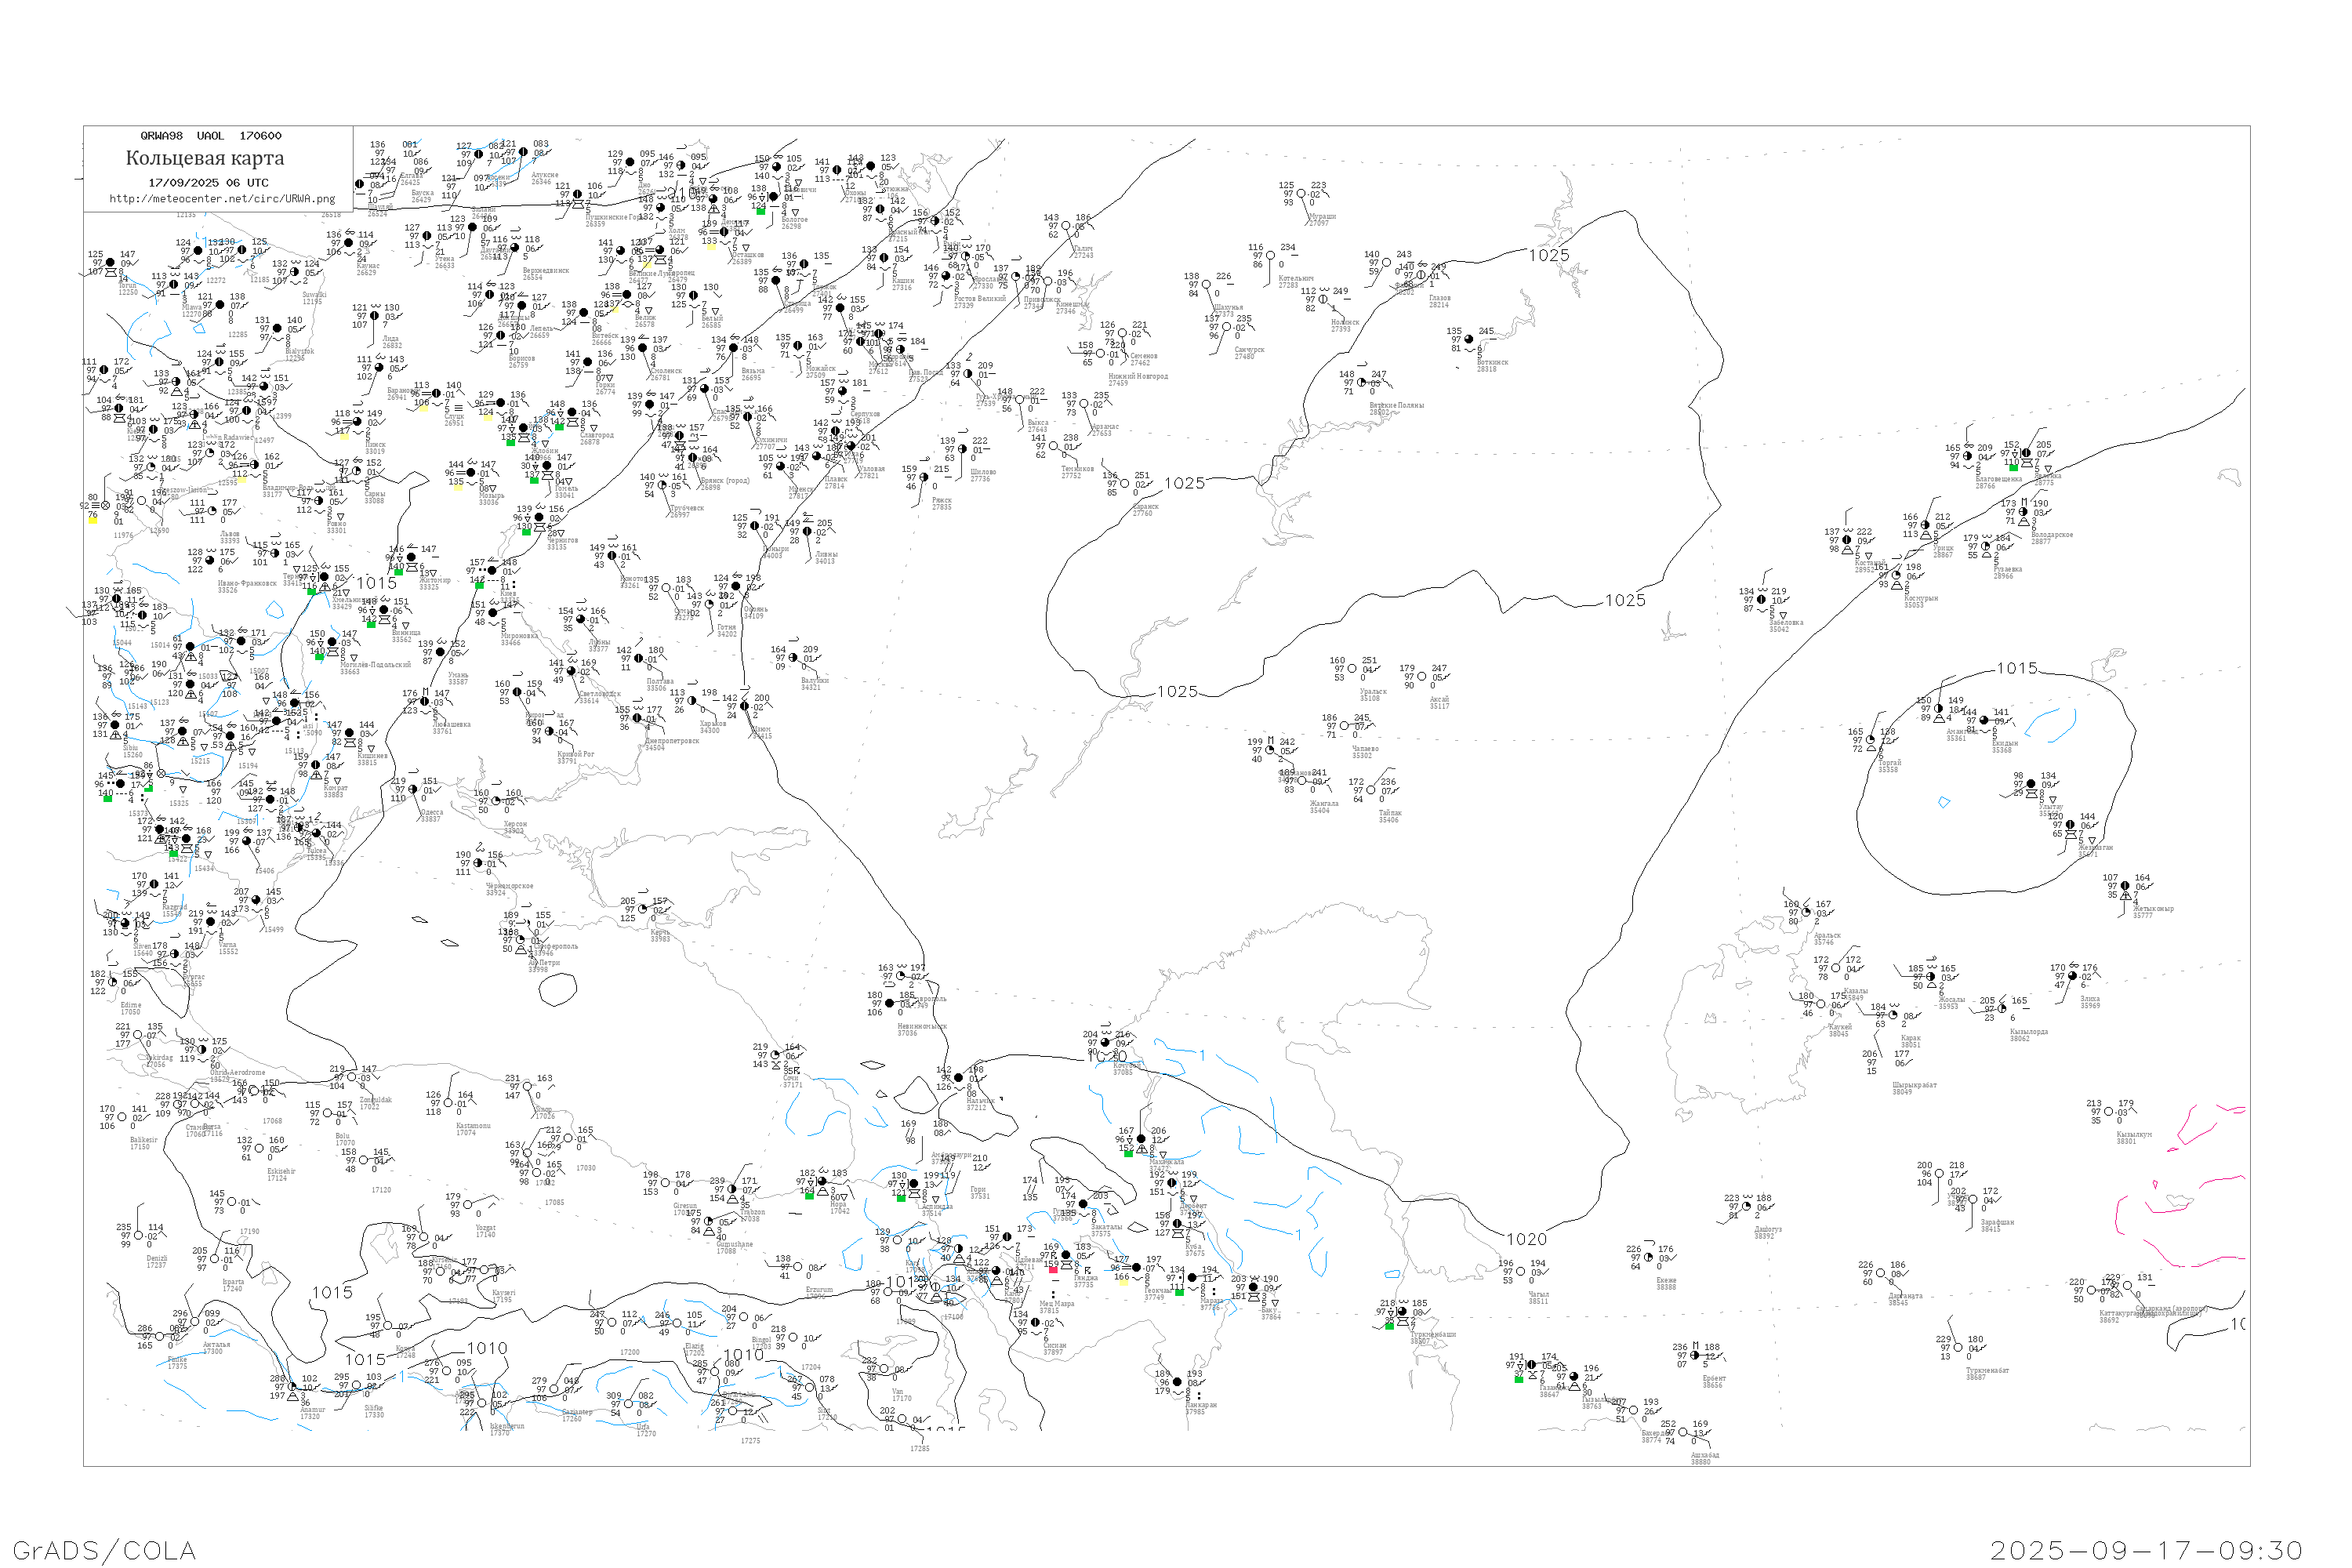Select the Володарское 28877 station circle
This screenshot has width=2352, height=1568.
[x=2023, y=512]
